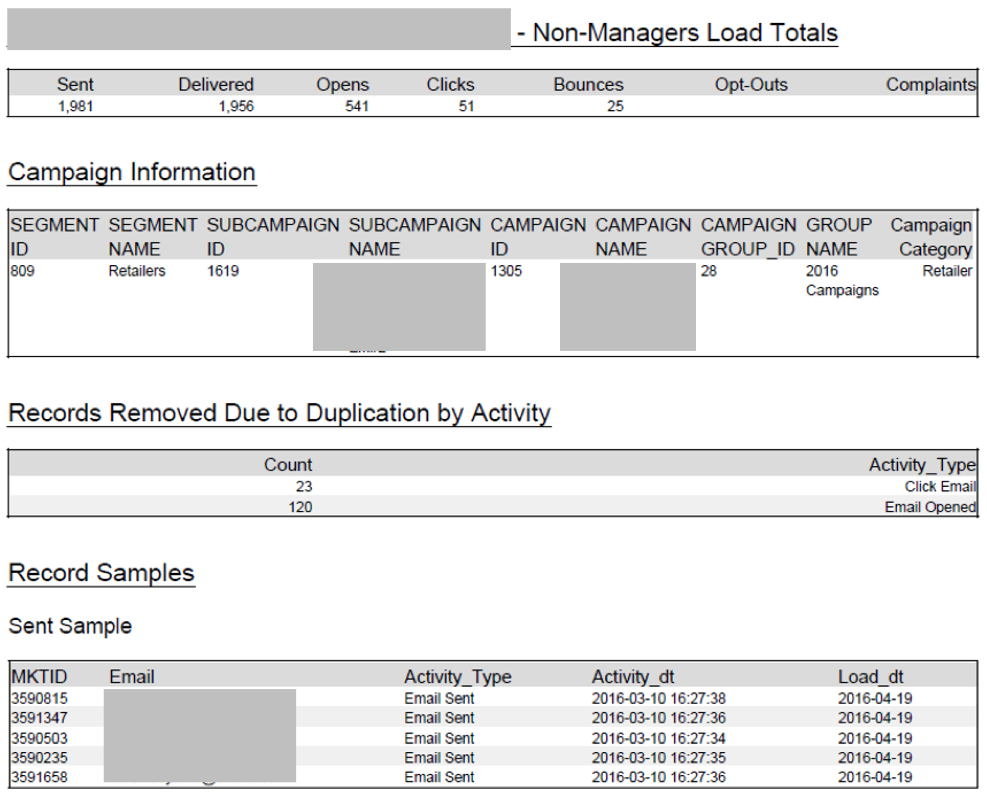The height and width of the screenshot is (797, 987).
Task: Select the Opt-Outs column header
Action: 751,84
